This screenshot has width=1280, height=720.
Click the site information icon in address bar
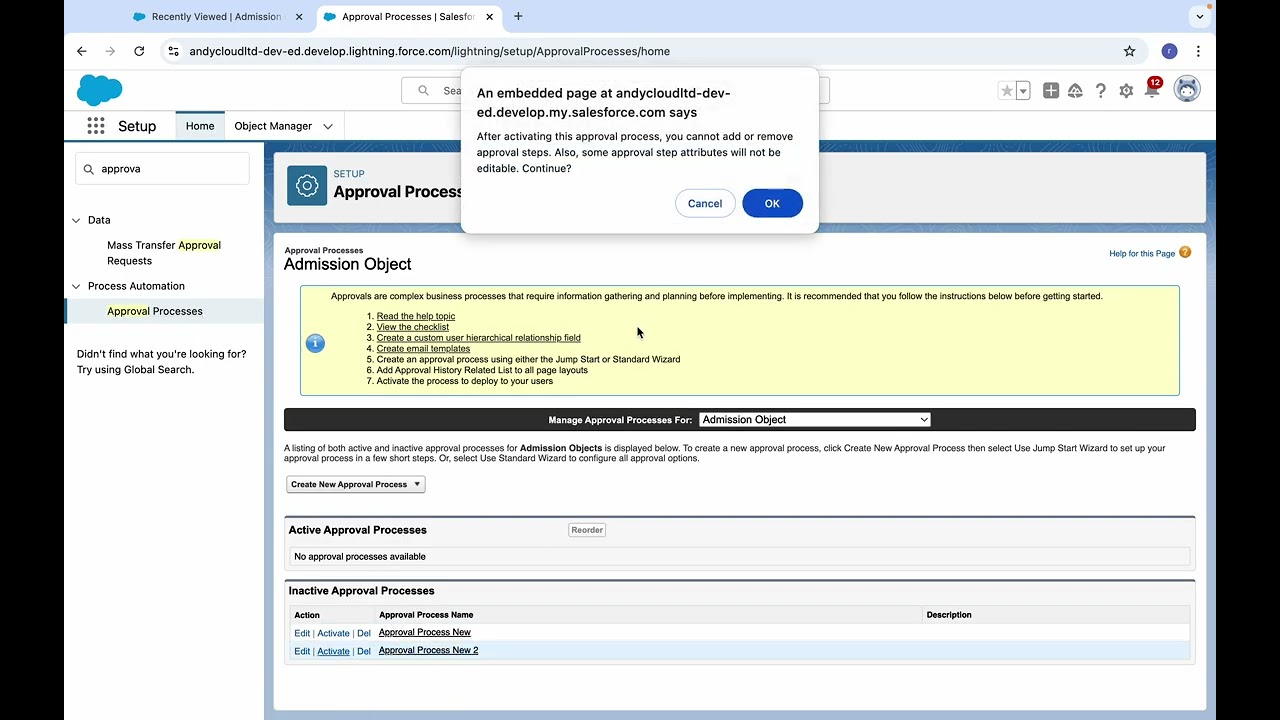(173, 51)
